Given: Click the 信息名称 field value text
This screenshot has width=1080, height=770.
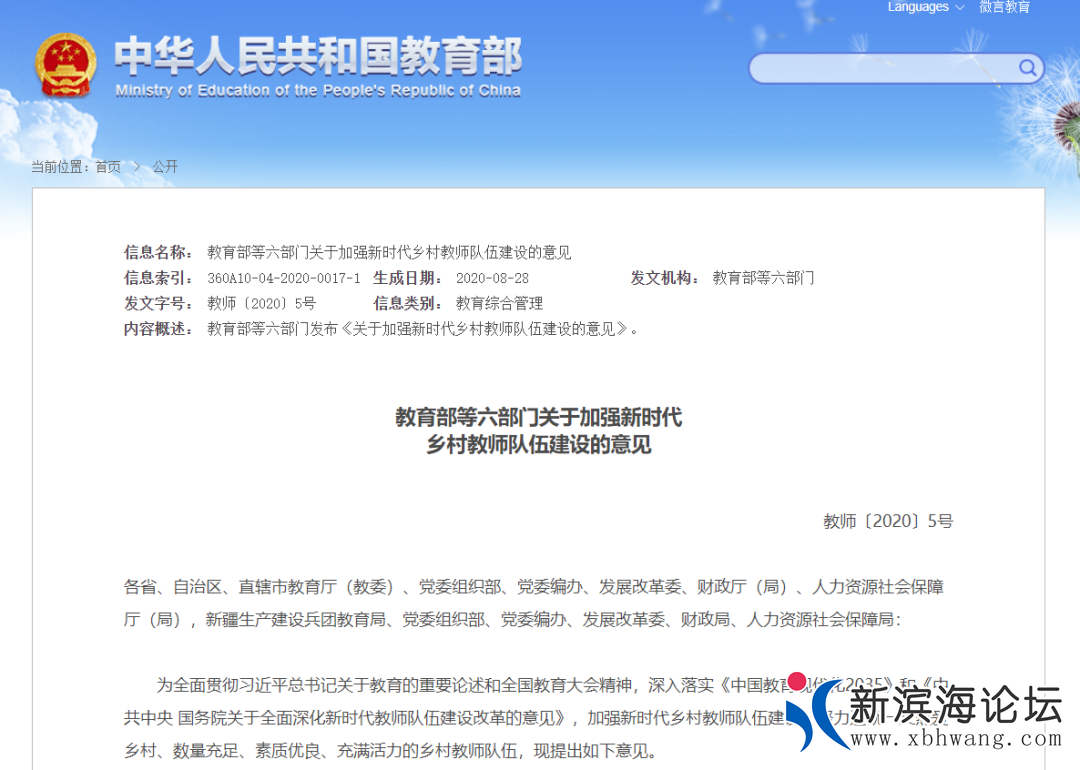Looking at the screenshot, I should click(x=389, y=252).
